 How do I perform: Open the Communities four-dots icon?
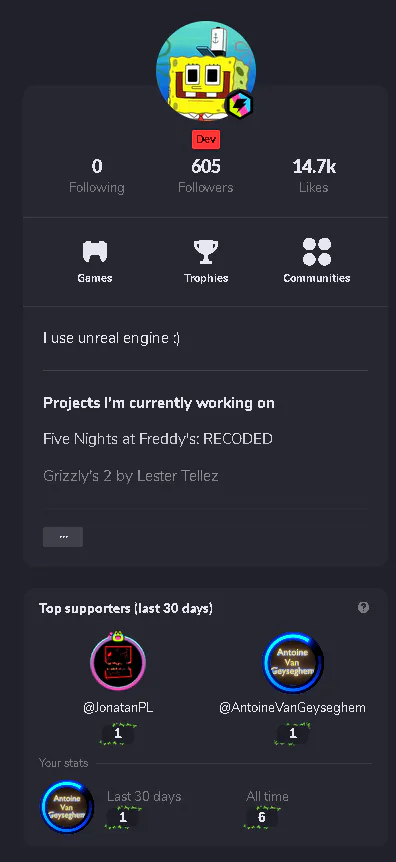tap(317, 252)
